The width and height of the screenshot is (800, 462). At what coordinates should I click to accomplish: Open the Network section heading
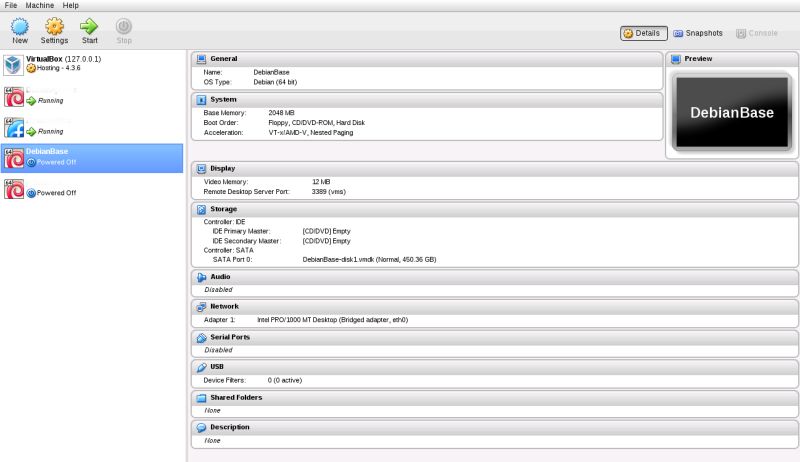pyautogui.click(x=224, y=306)
